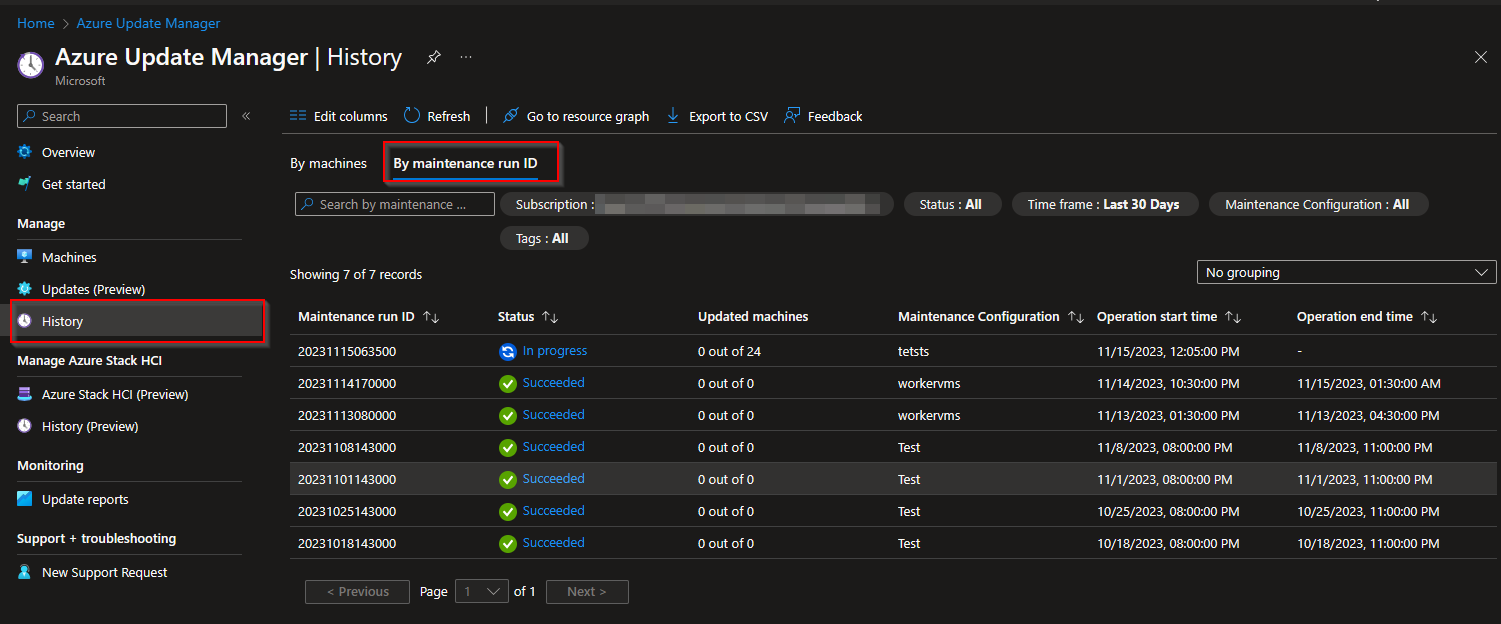Open the No grouping dropdown
This screenshot has width=1501, height=624.
[1346, 272]
